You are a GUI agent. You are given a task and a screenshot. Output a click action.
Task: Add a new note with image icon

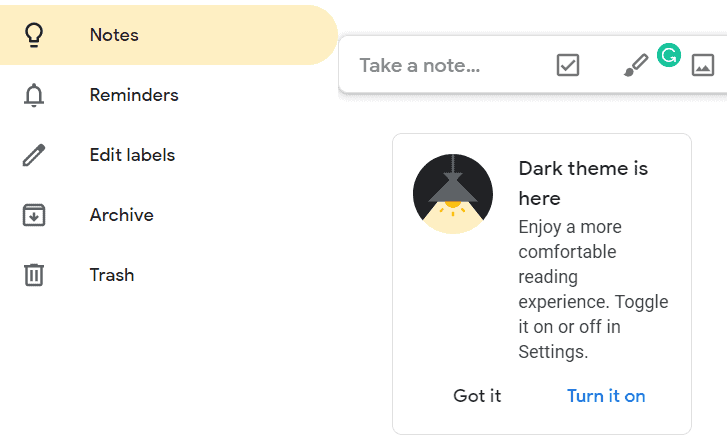pos(703,65)
